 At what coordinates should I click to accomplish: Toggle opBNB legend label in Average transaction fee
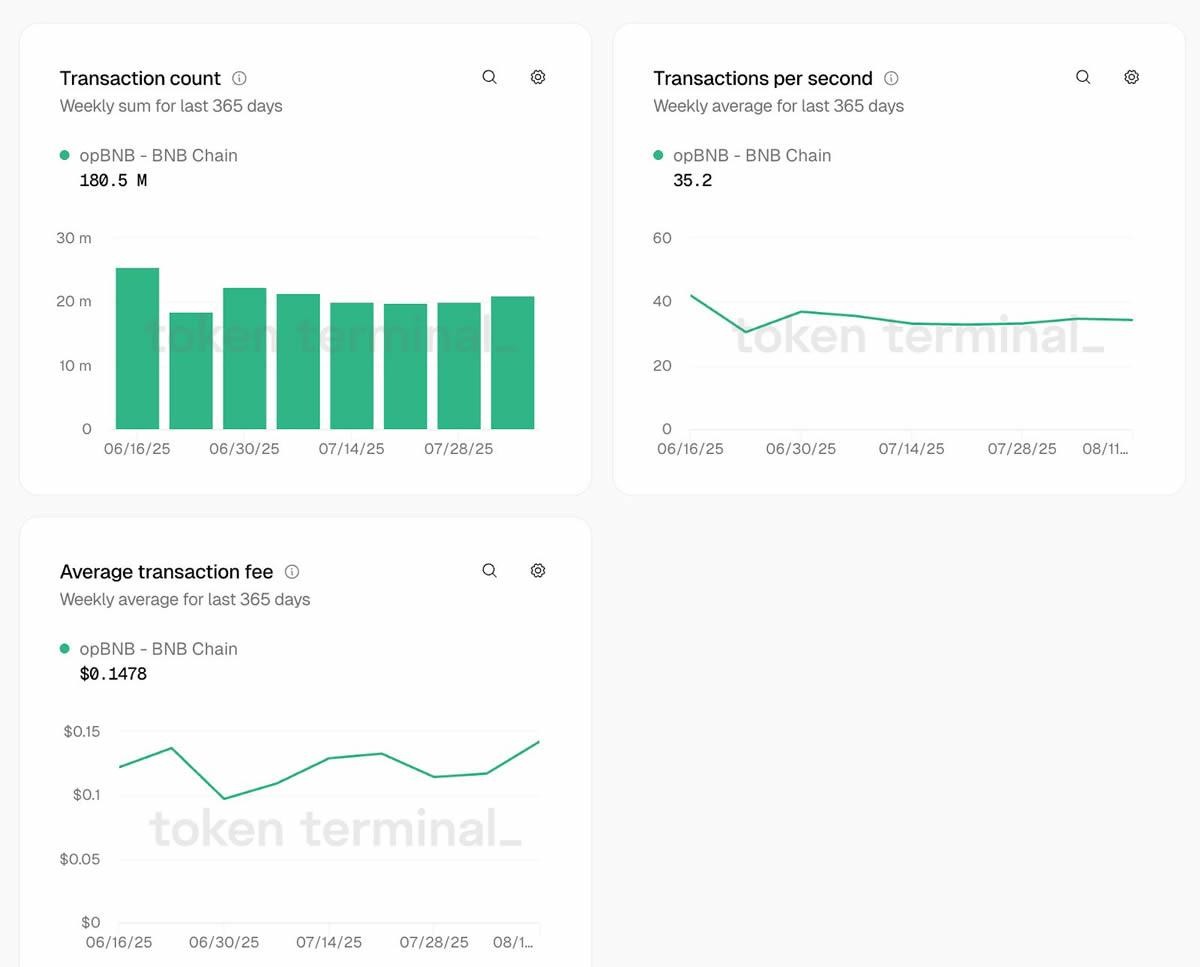[158, 649]
